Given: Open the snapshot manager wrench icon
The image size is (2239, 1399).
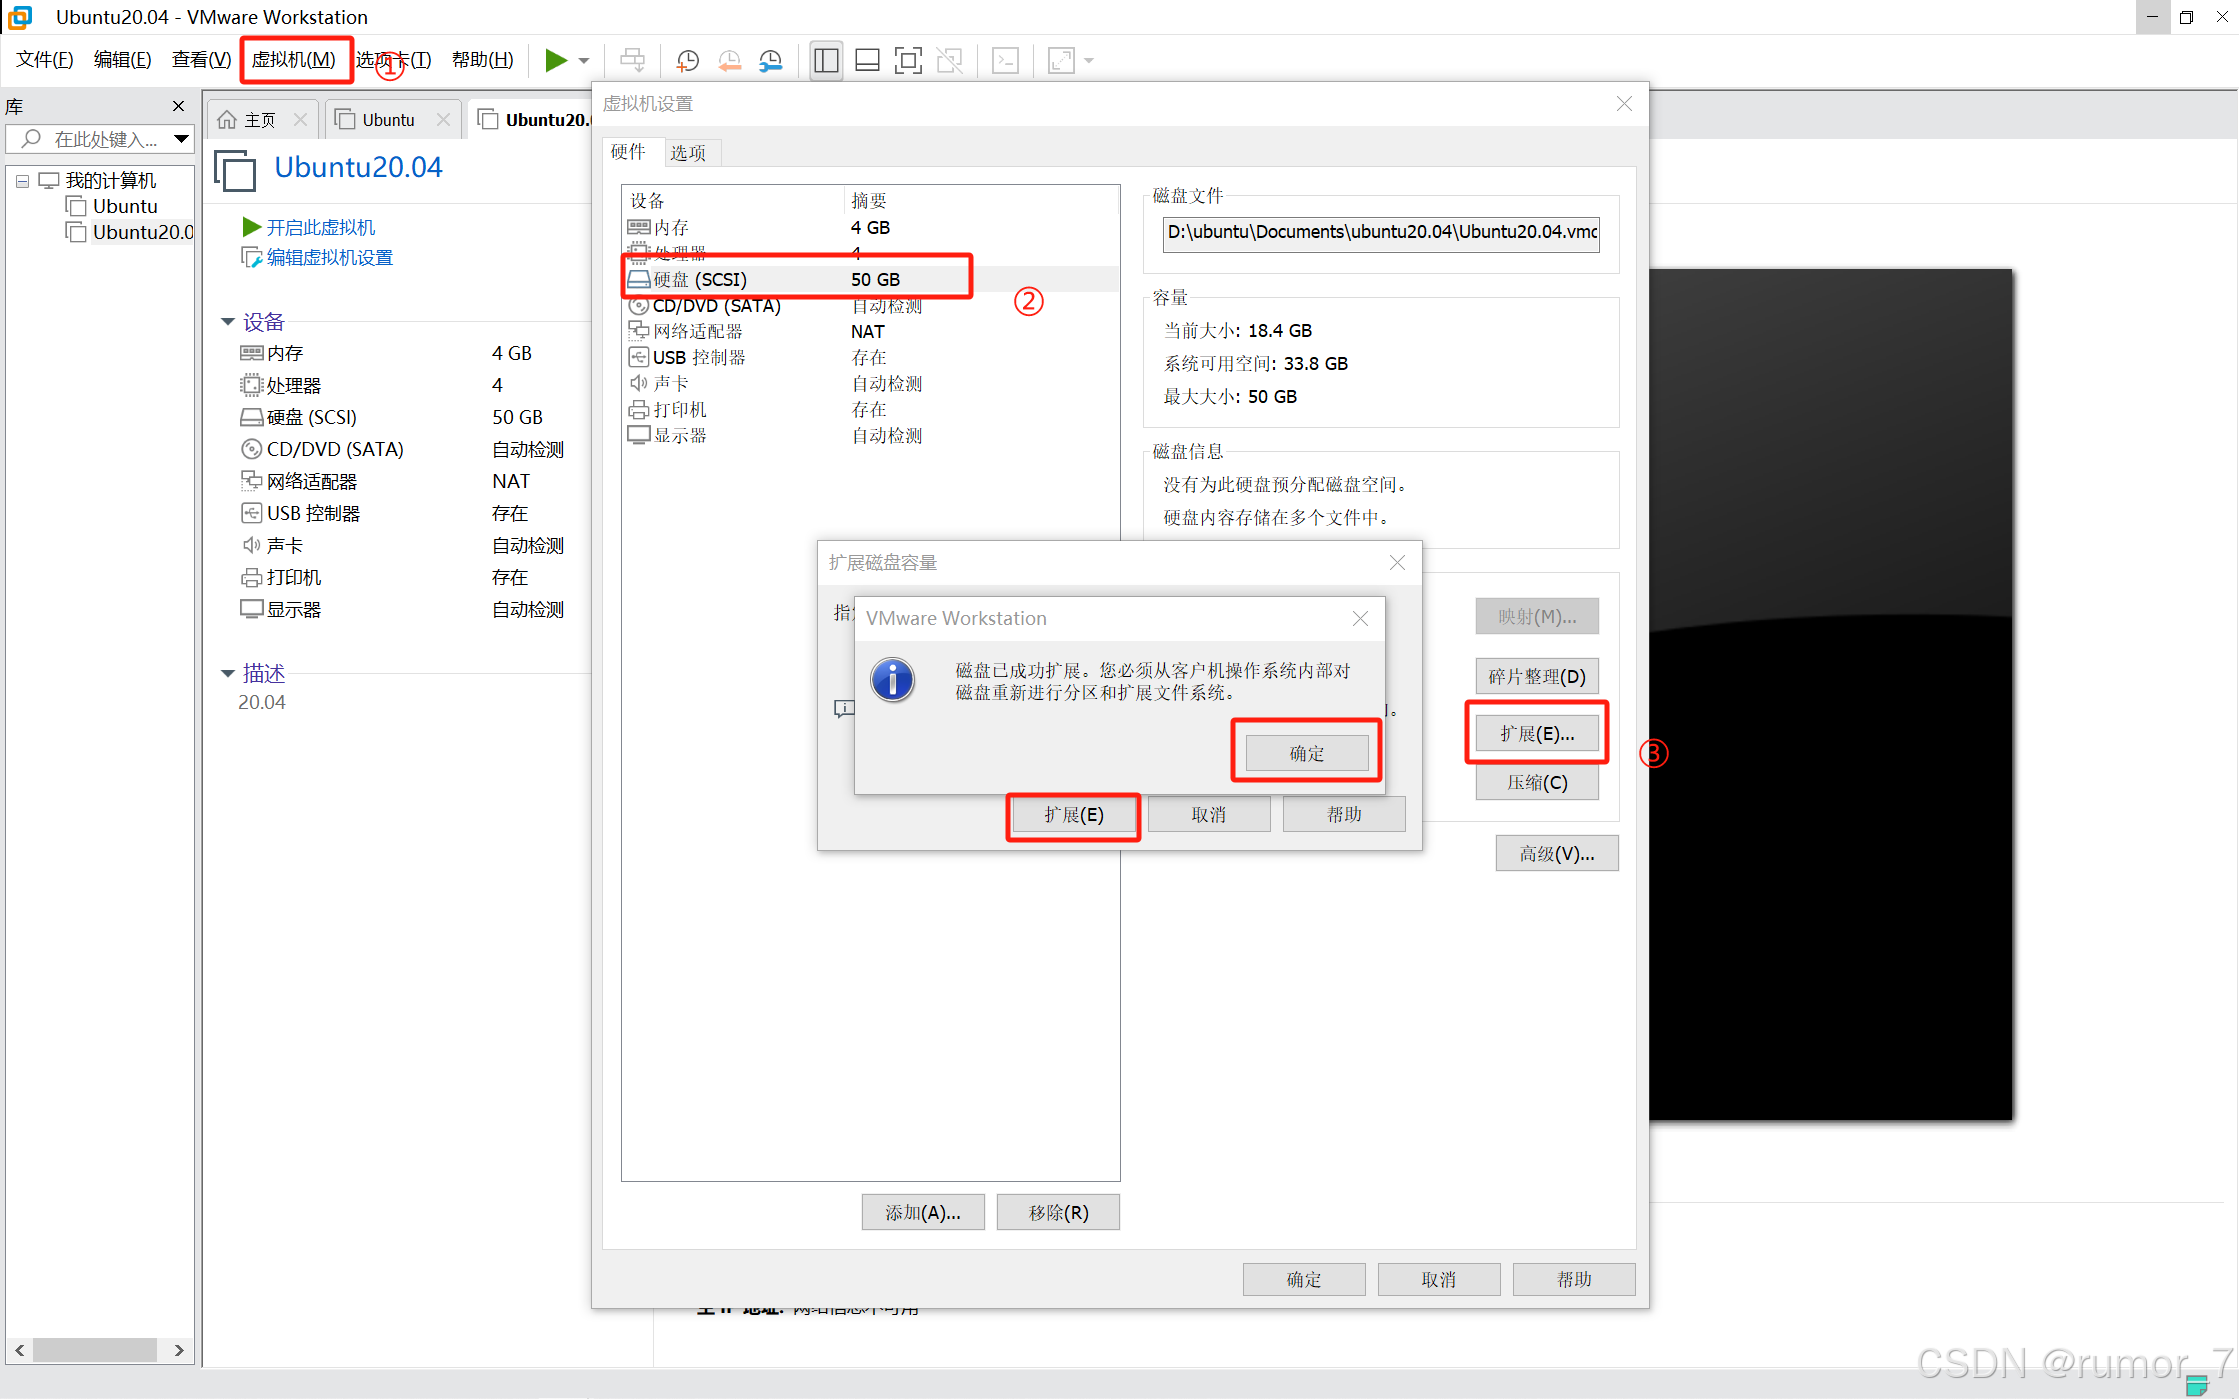Looking at the screenshot, I should point(771,61).
